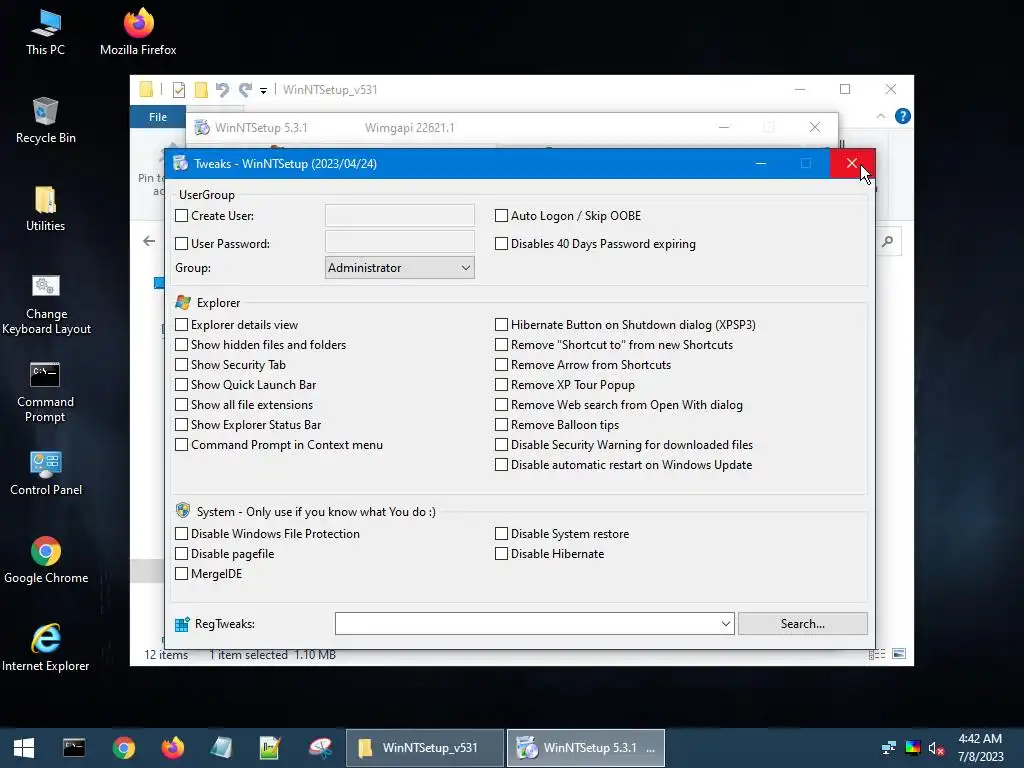Click Properties checkmark icon in Explorer title bar
Screen dimensions: 1024x768
point(179,90)
